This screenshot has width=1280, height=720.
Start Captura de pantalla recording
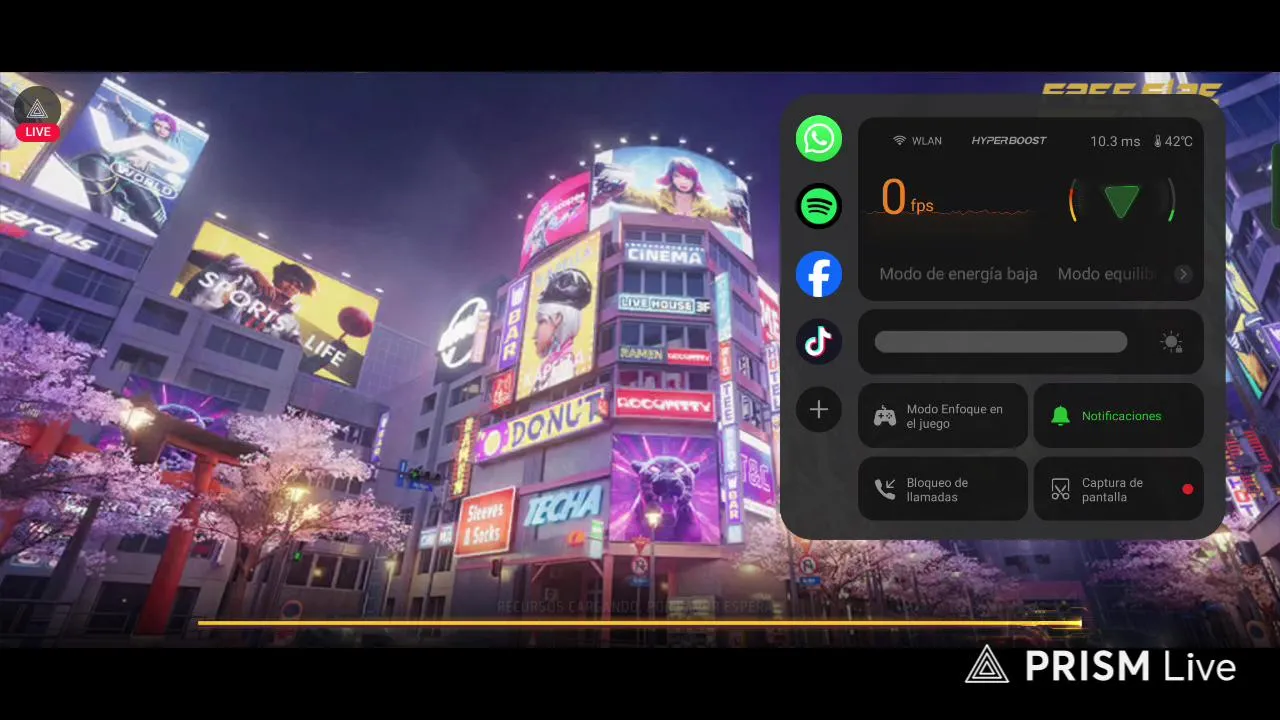(x=1118, y=489)
